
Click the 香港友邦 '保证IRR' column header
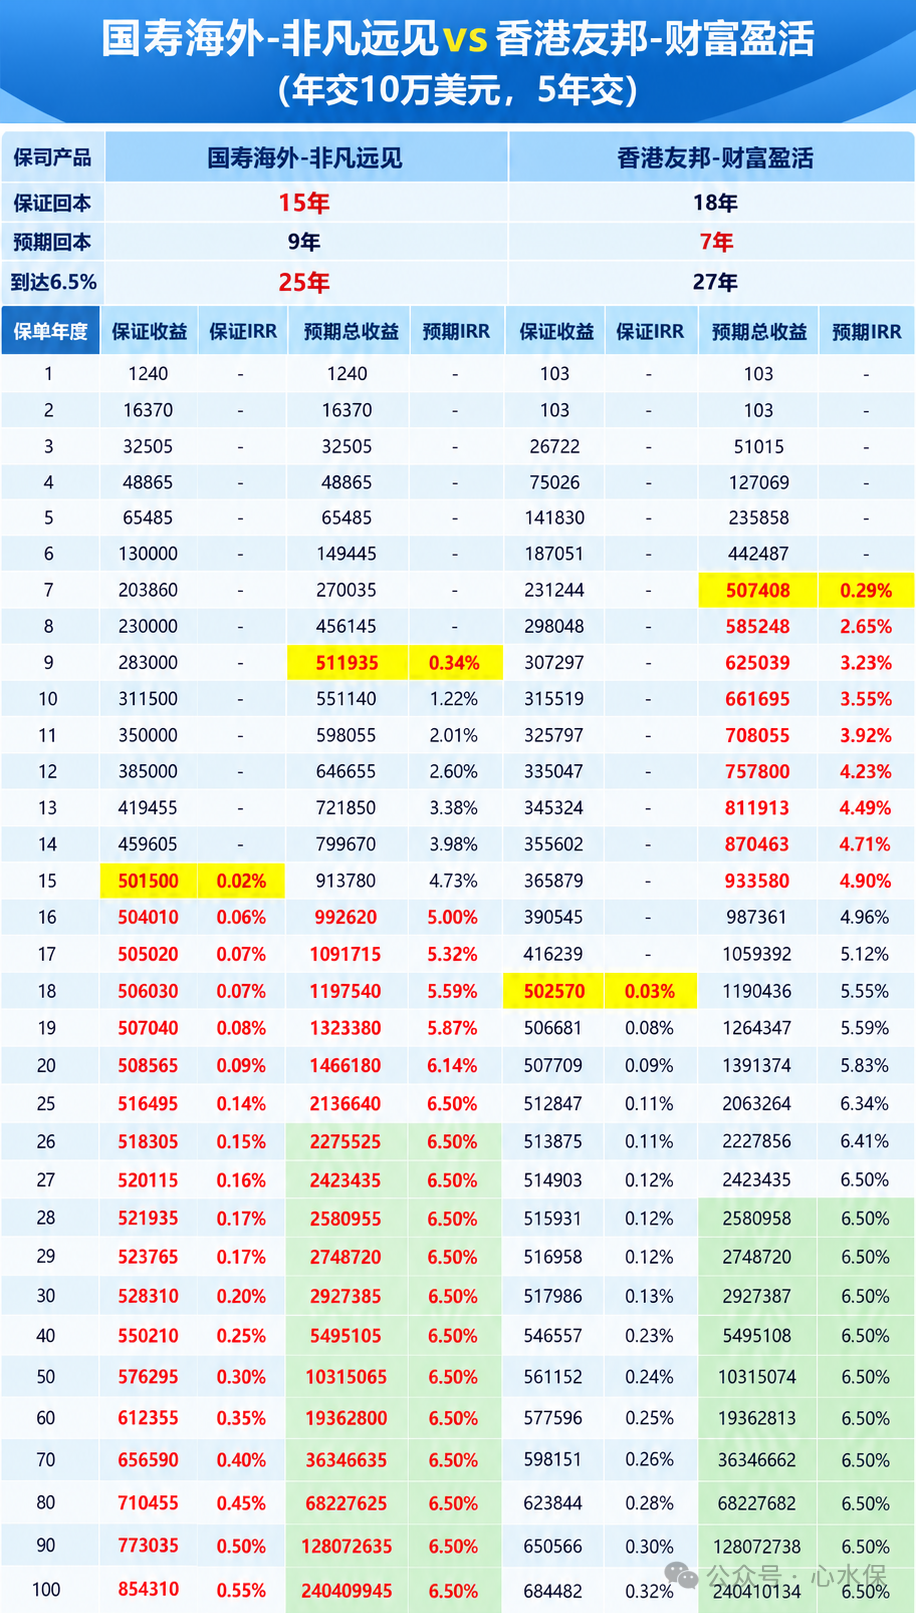point(650,331)
